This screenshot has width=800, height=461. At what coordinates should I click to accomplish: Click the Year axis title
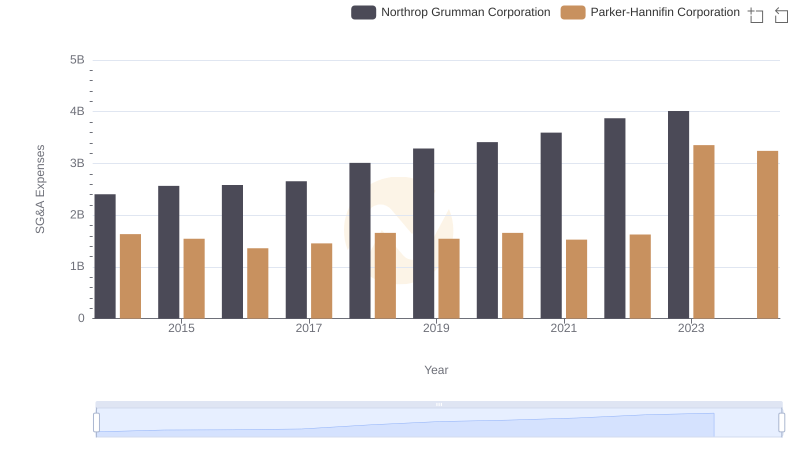(x=436, y=370)
